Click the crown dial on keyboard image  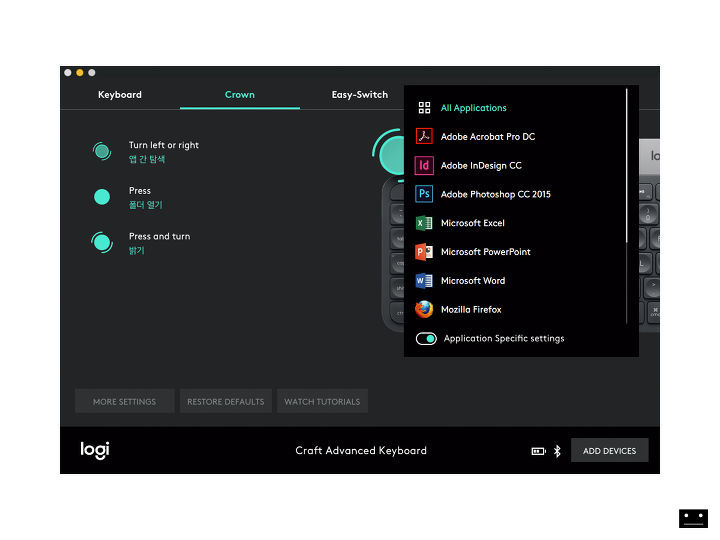point(389,154)
